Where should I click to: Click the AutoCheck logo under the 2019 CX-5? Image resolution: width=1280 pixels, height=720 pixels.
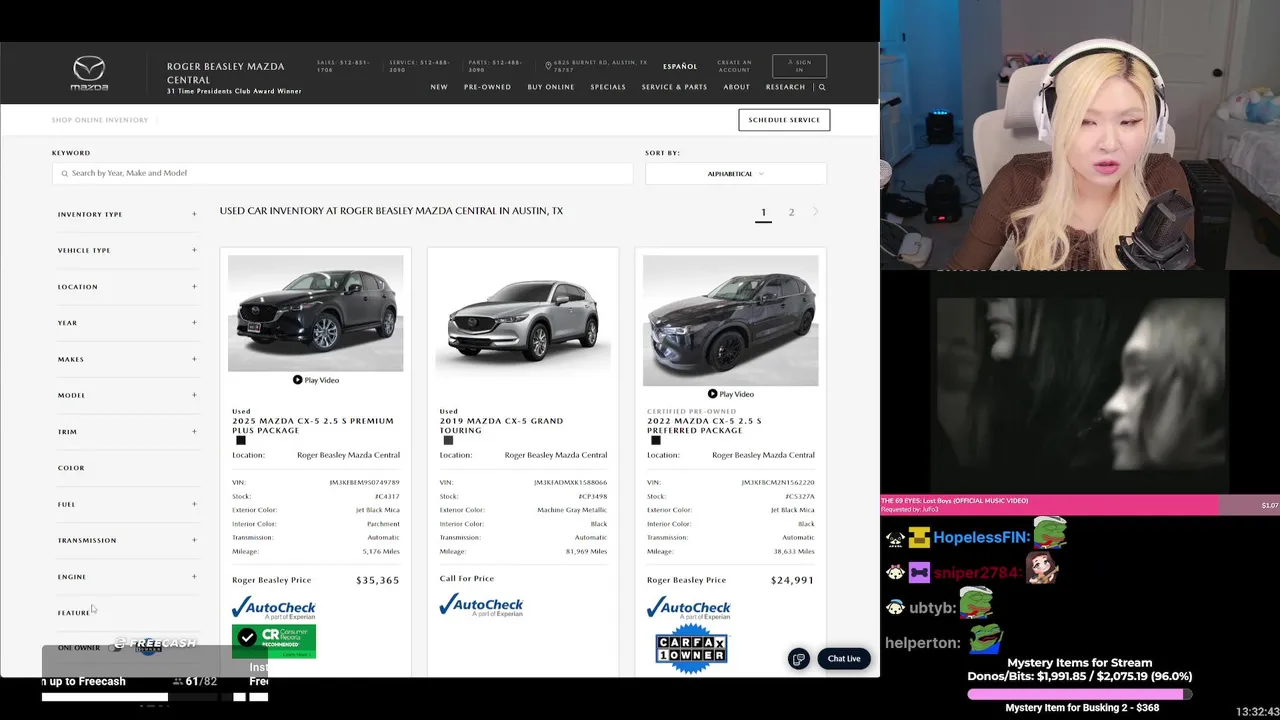(x=481, y=605)
